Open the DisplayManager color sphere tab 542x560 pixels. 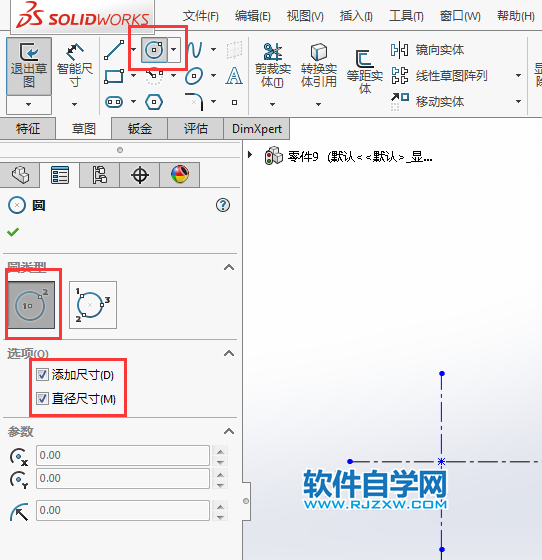coord(180,175)
